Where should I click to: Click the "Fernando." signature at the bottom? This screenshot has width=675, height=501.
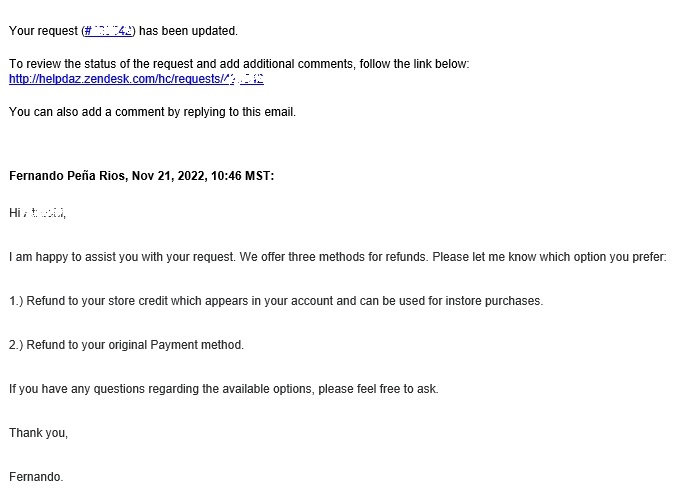coord(36,477)
